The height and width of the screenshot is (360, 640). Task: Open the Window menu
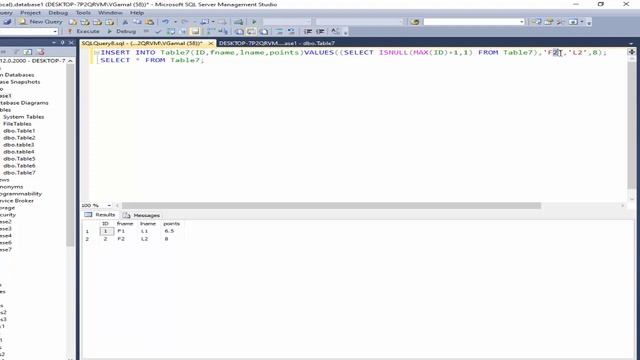pos(110,13)
